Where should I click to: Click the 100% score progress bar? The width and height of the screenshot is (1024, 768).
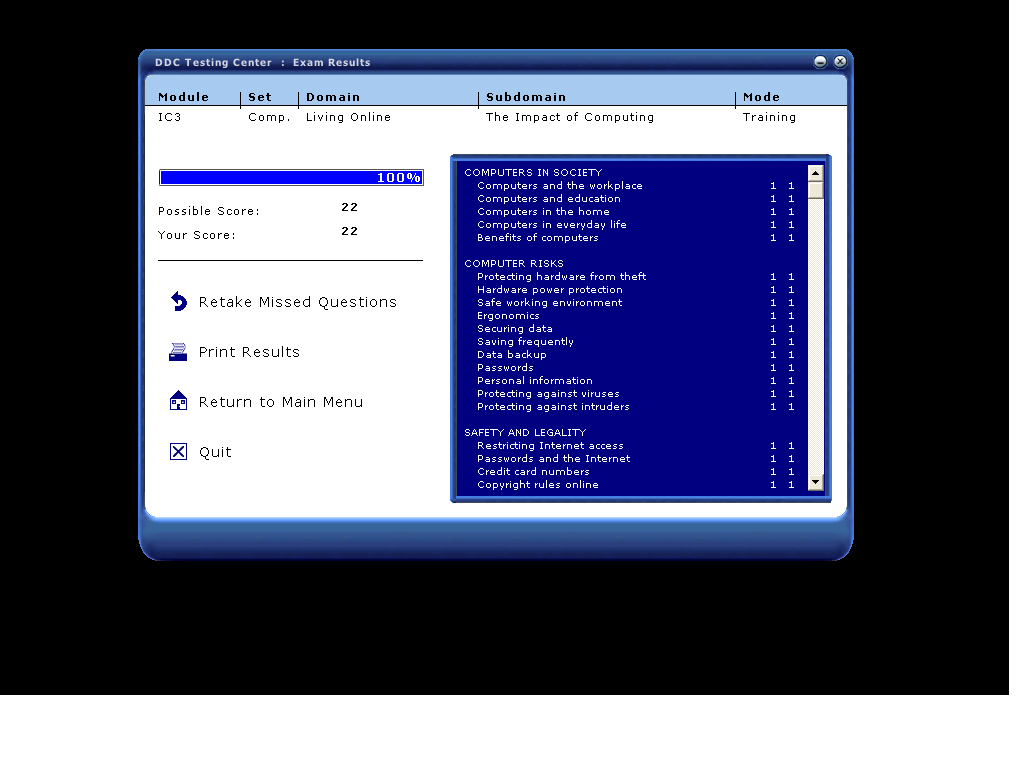[x=291, y=178]
